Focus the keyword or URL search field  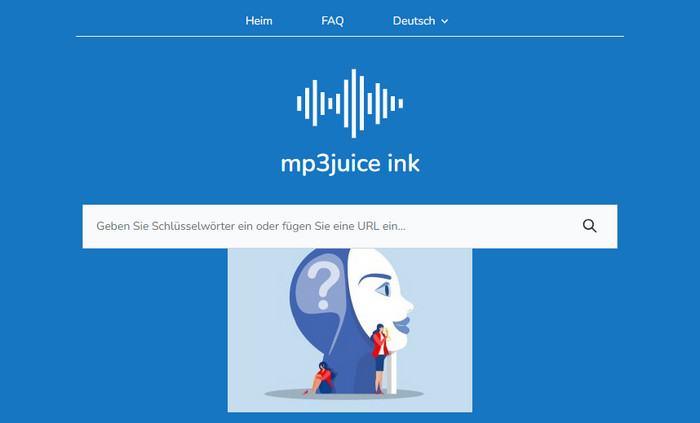point(350,226)
